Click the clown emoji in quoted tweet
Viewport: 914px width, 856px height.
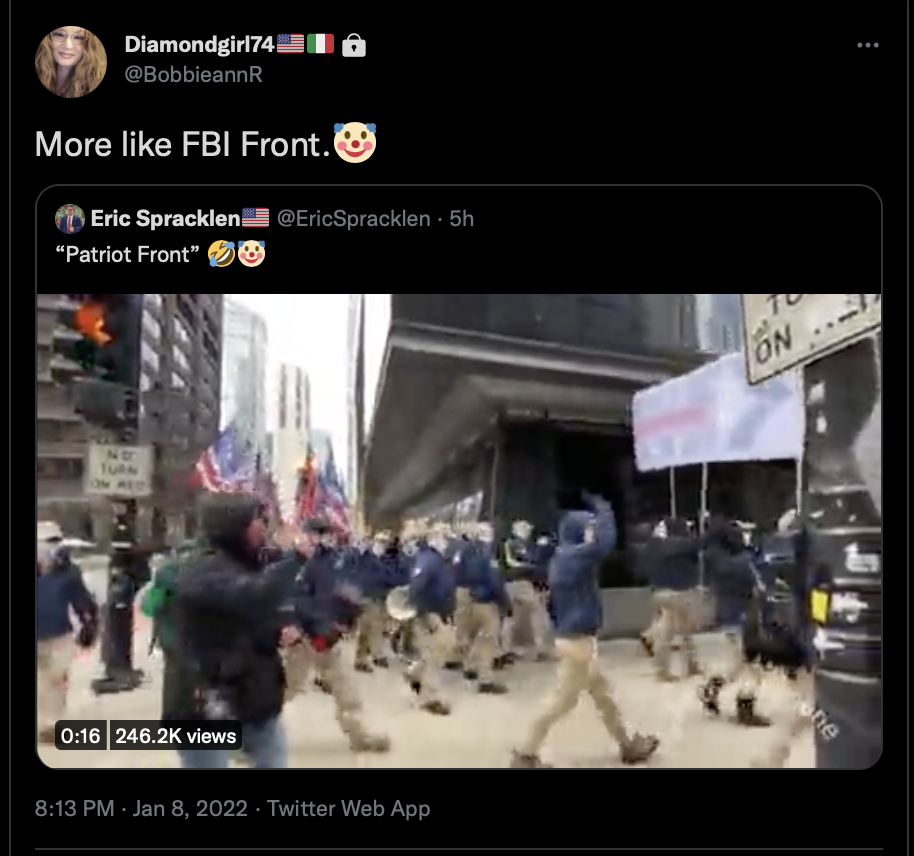click(x=251, y=254)
